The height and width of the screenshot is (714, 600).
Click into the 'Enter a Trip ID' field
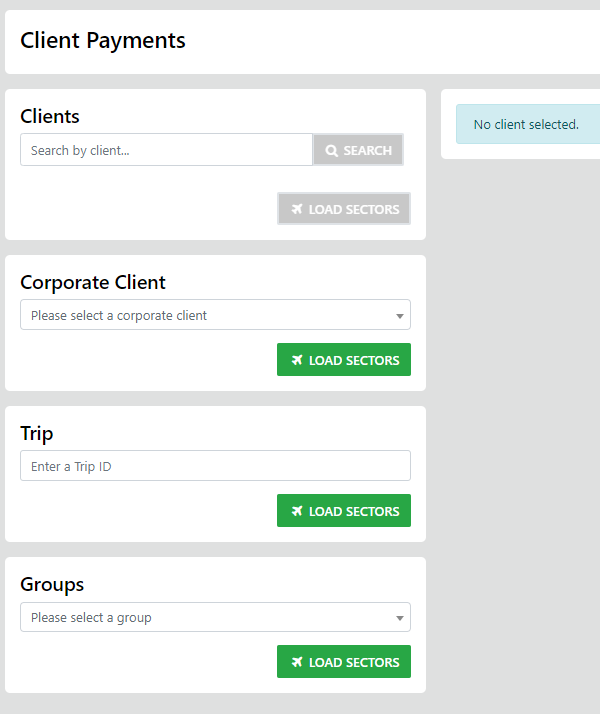[215, 466]
